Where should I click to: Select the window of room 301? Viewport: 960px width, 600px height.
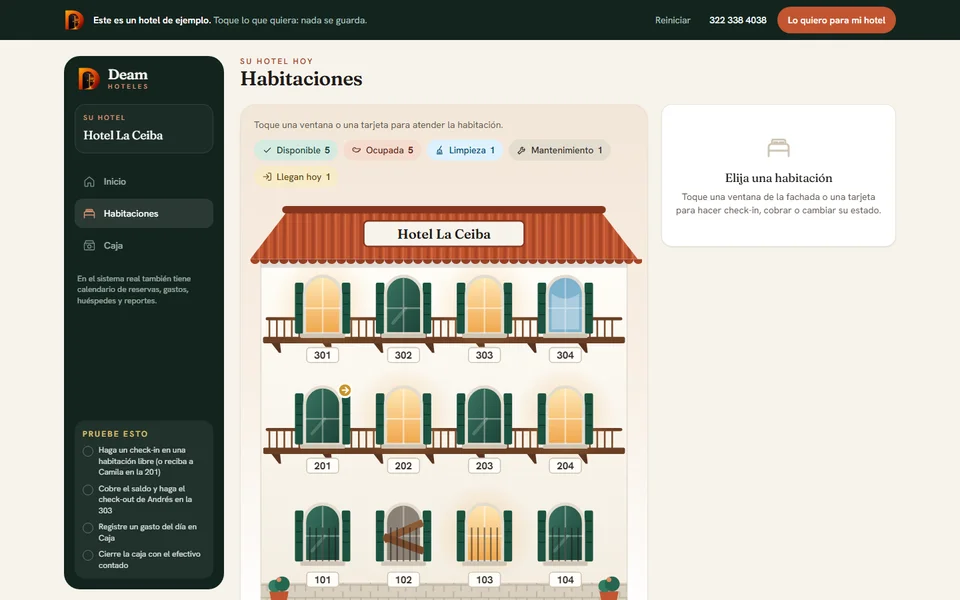(x=323, y=306)
